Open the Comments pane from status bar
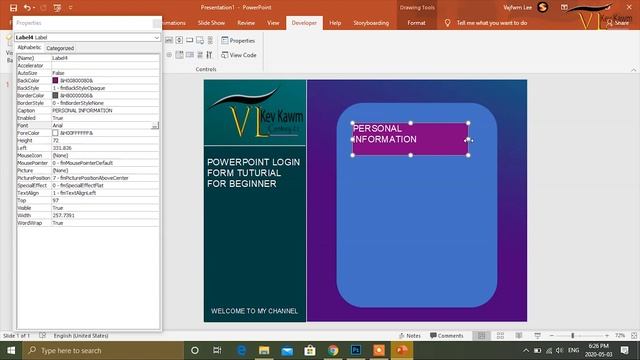The image size is (640, 360). click(447, 336)
